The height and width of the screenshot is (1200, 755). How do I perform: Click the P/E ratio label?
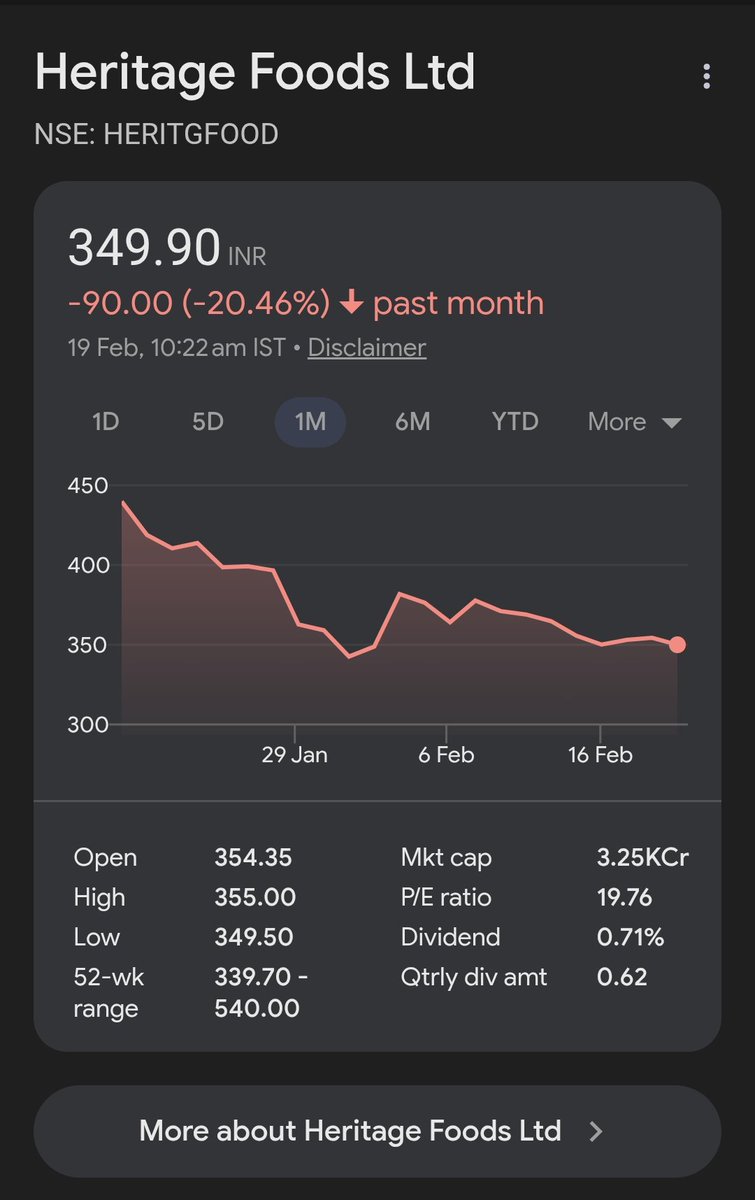pos(446,897)
